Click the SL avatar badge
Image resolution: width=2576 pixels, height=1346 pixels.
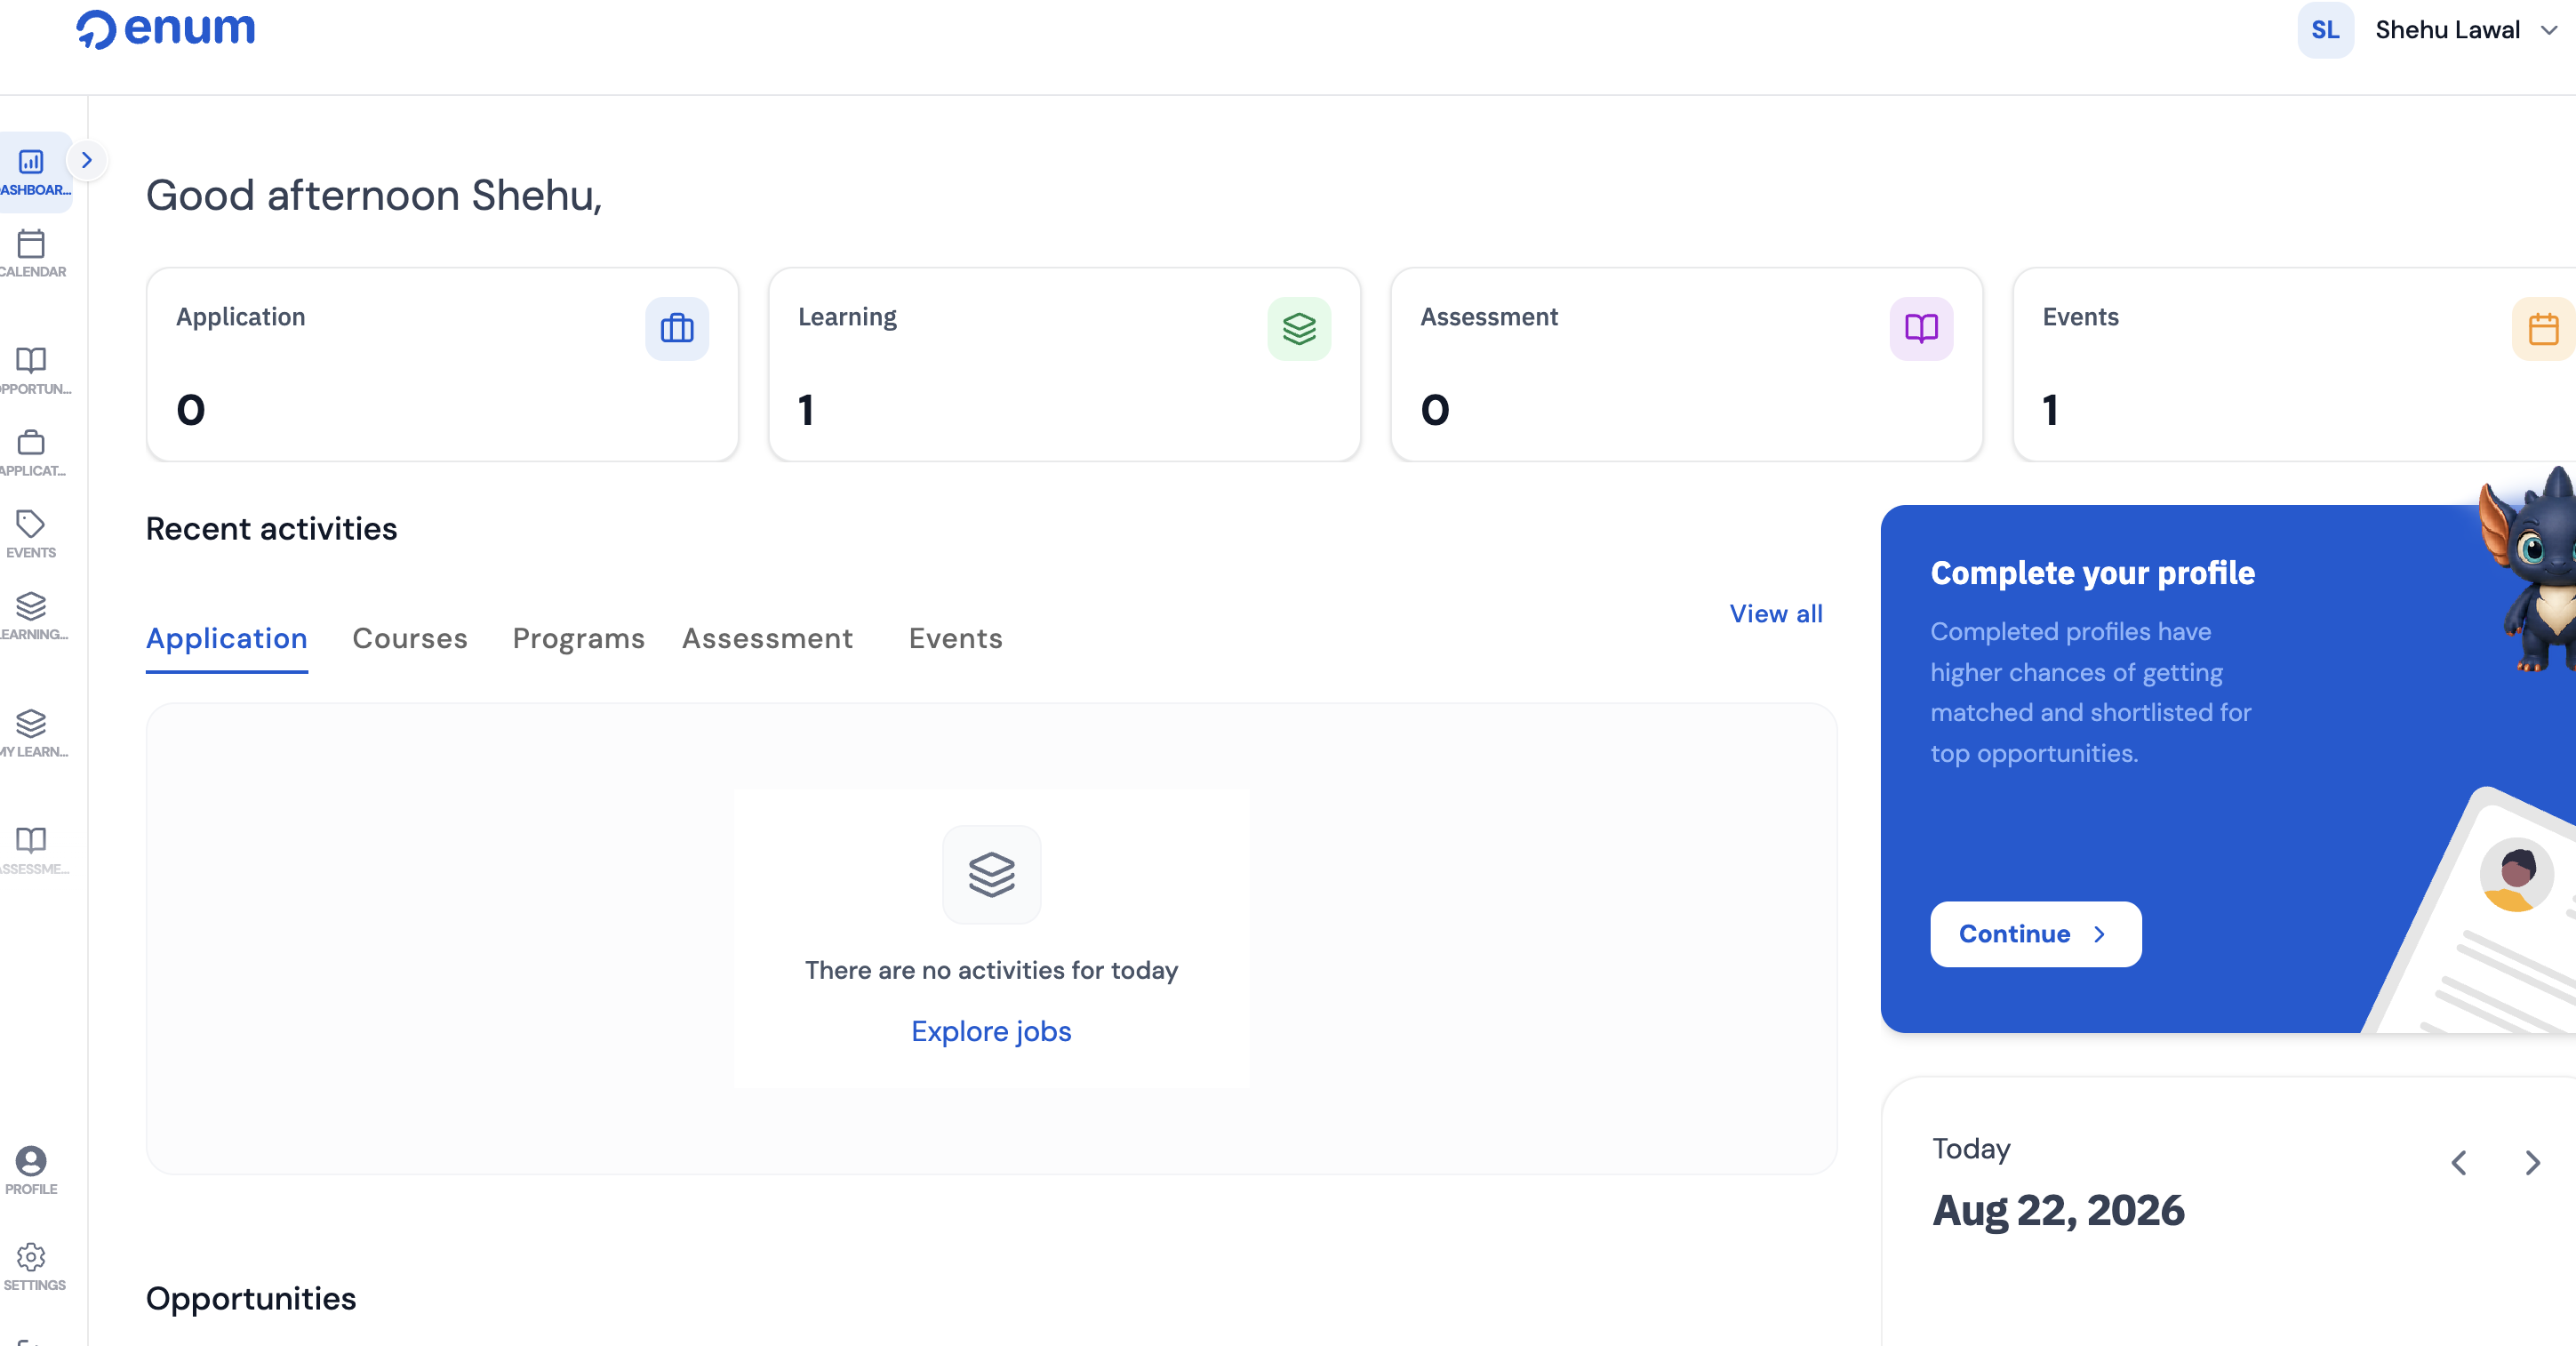coord(2325,30)
